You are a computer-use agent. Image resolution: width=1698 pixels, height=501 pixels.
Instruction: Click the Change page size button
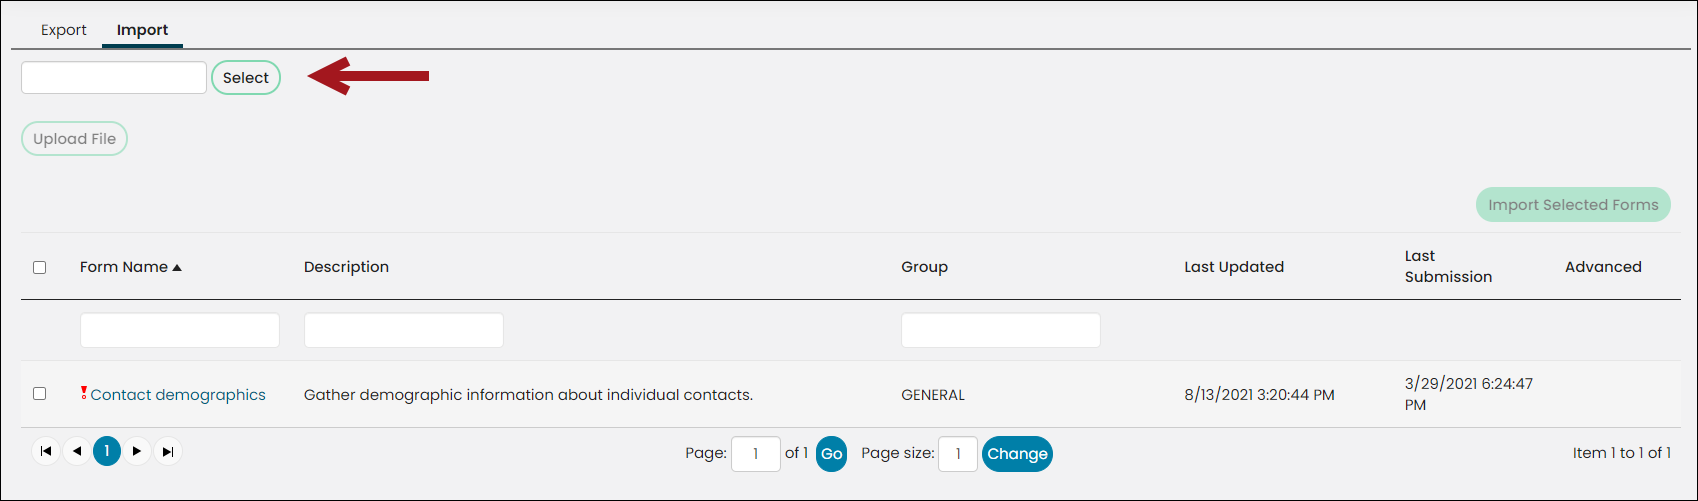(1017, 454)
